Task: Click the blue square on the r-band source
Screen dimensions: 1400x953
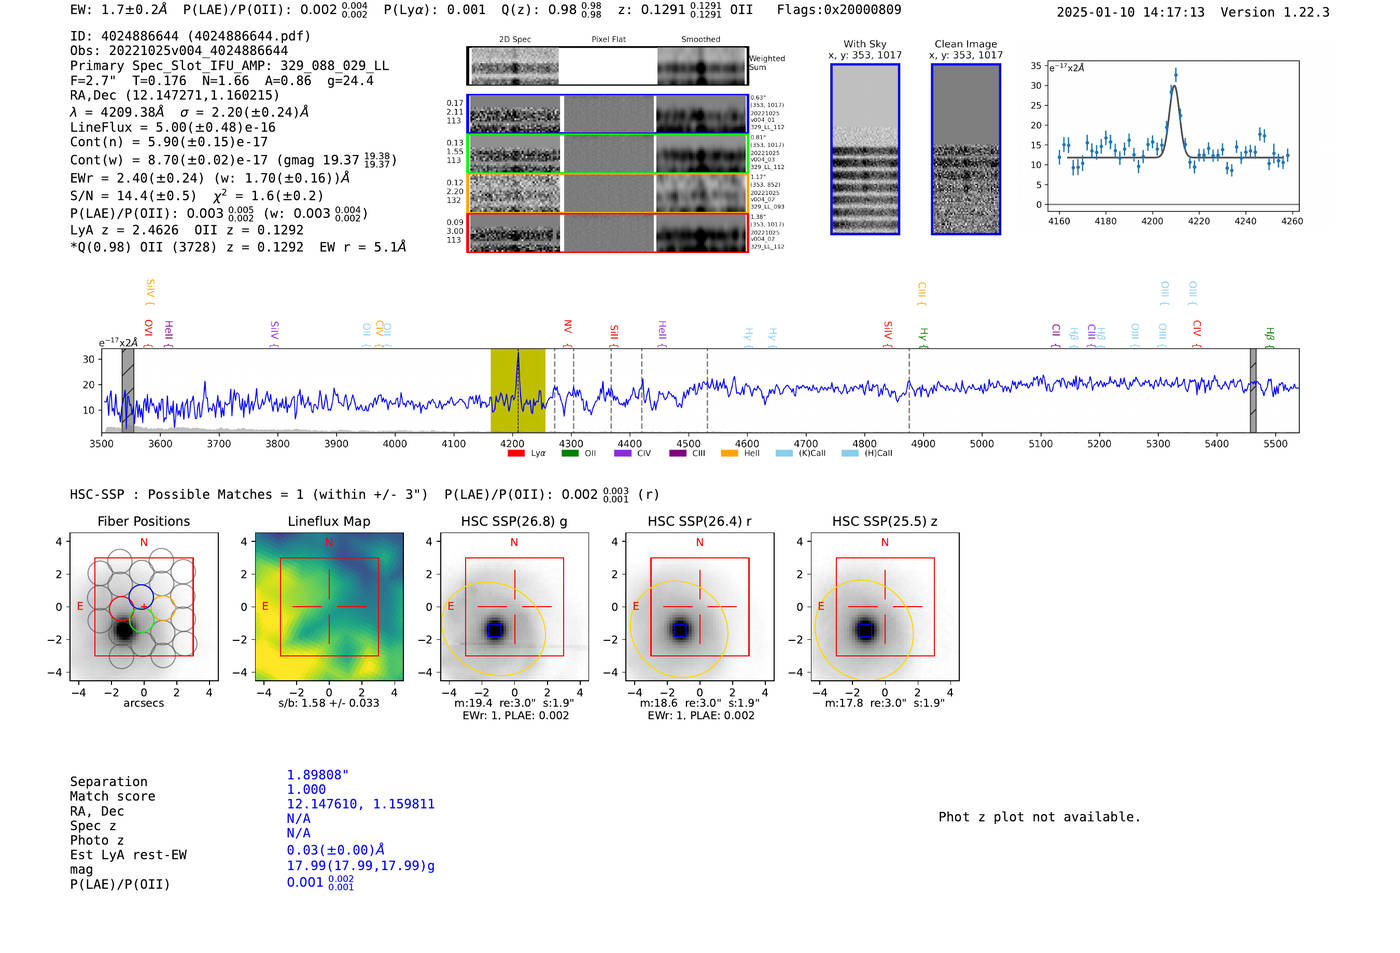Action: [680, 630]
